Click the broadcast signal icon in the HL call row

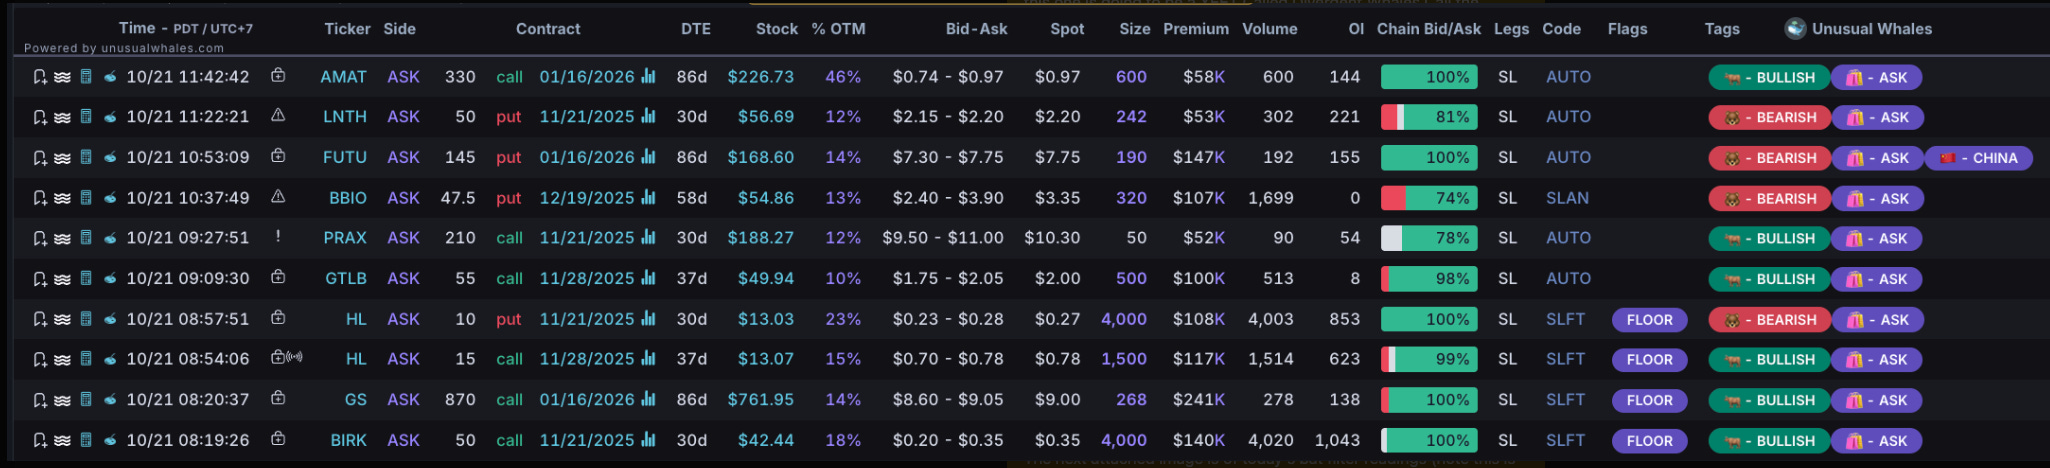click(x=295, y=357)
